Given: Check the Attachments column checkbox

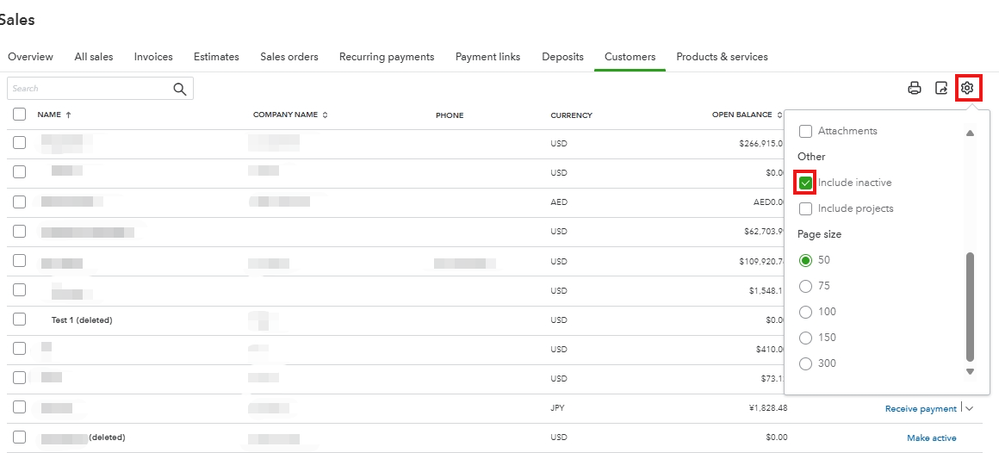Looking at the screenshot, I should [x=806, y=131].
